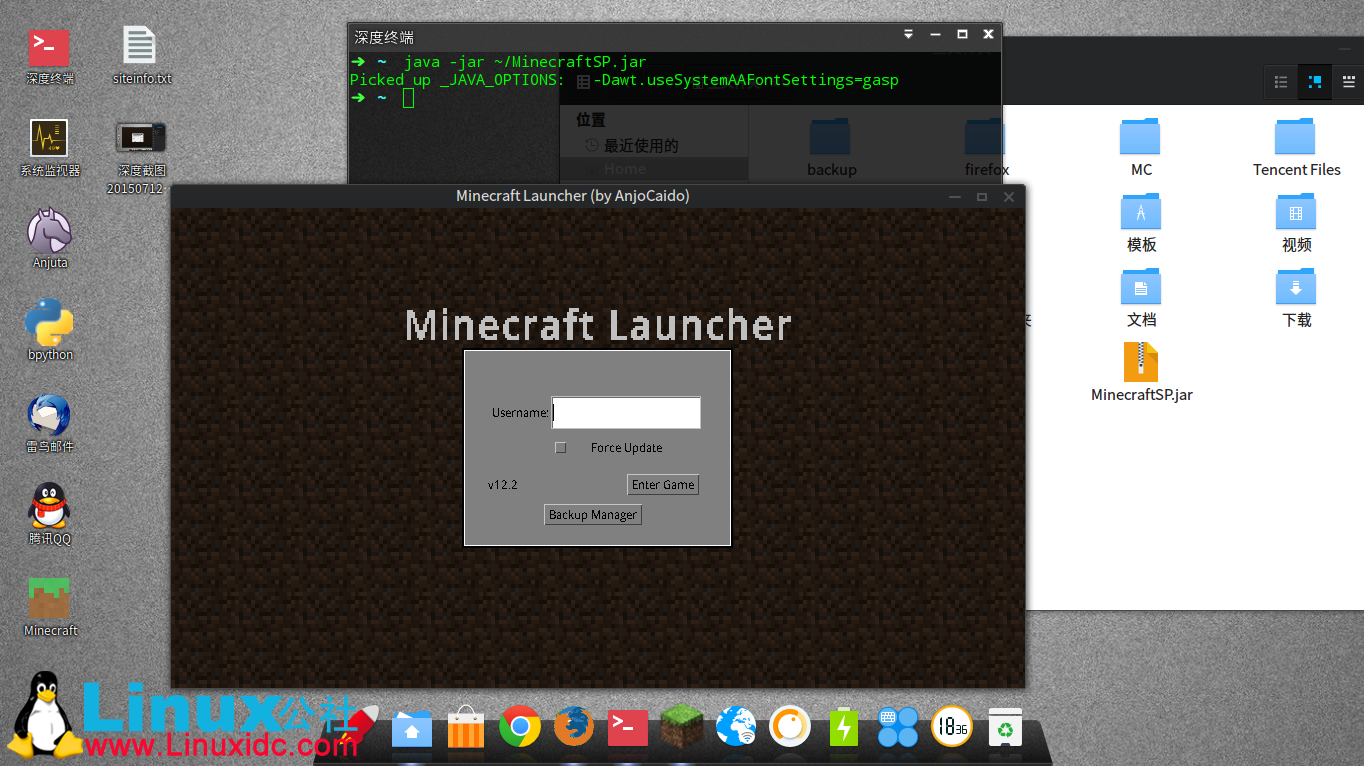The height and width of the screenshot is (766, 1364).
Task: Select the MinecraftSP.jar archive file
Action: [x=1141, y=372]
